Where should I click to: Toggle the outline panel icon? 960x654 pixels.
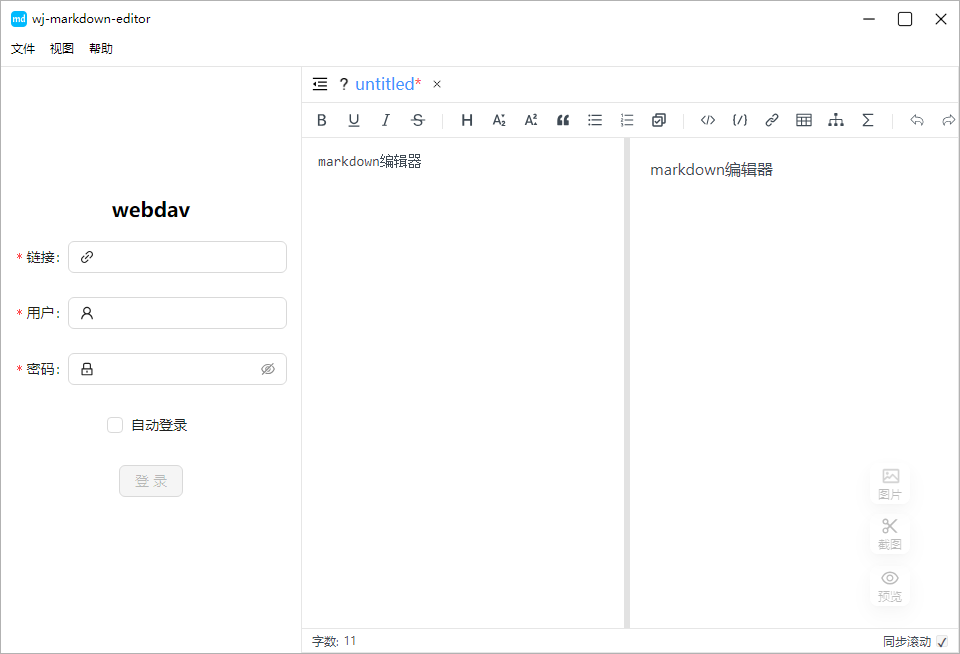(x=319, y=84)
